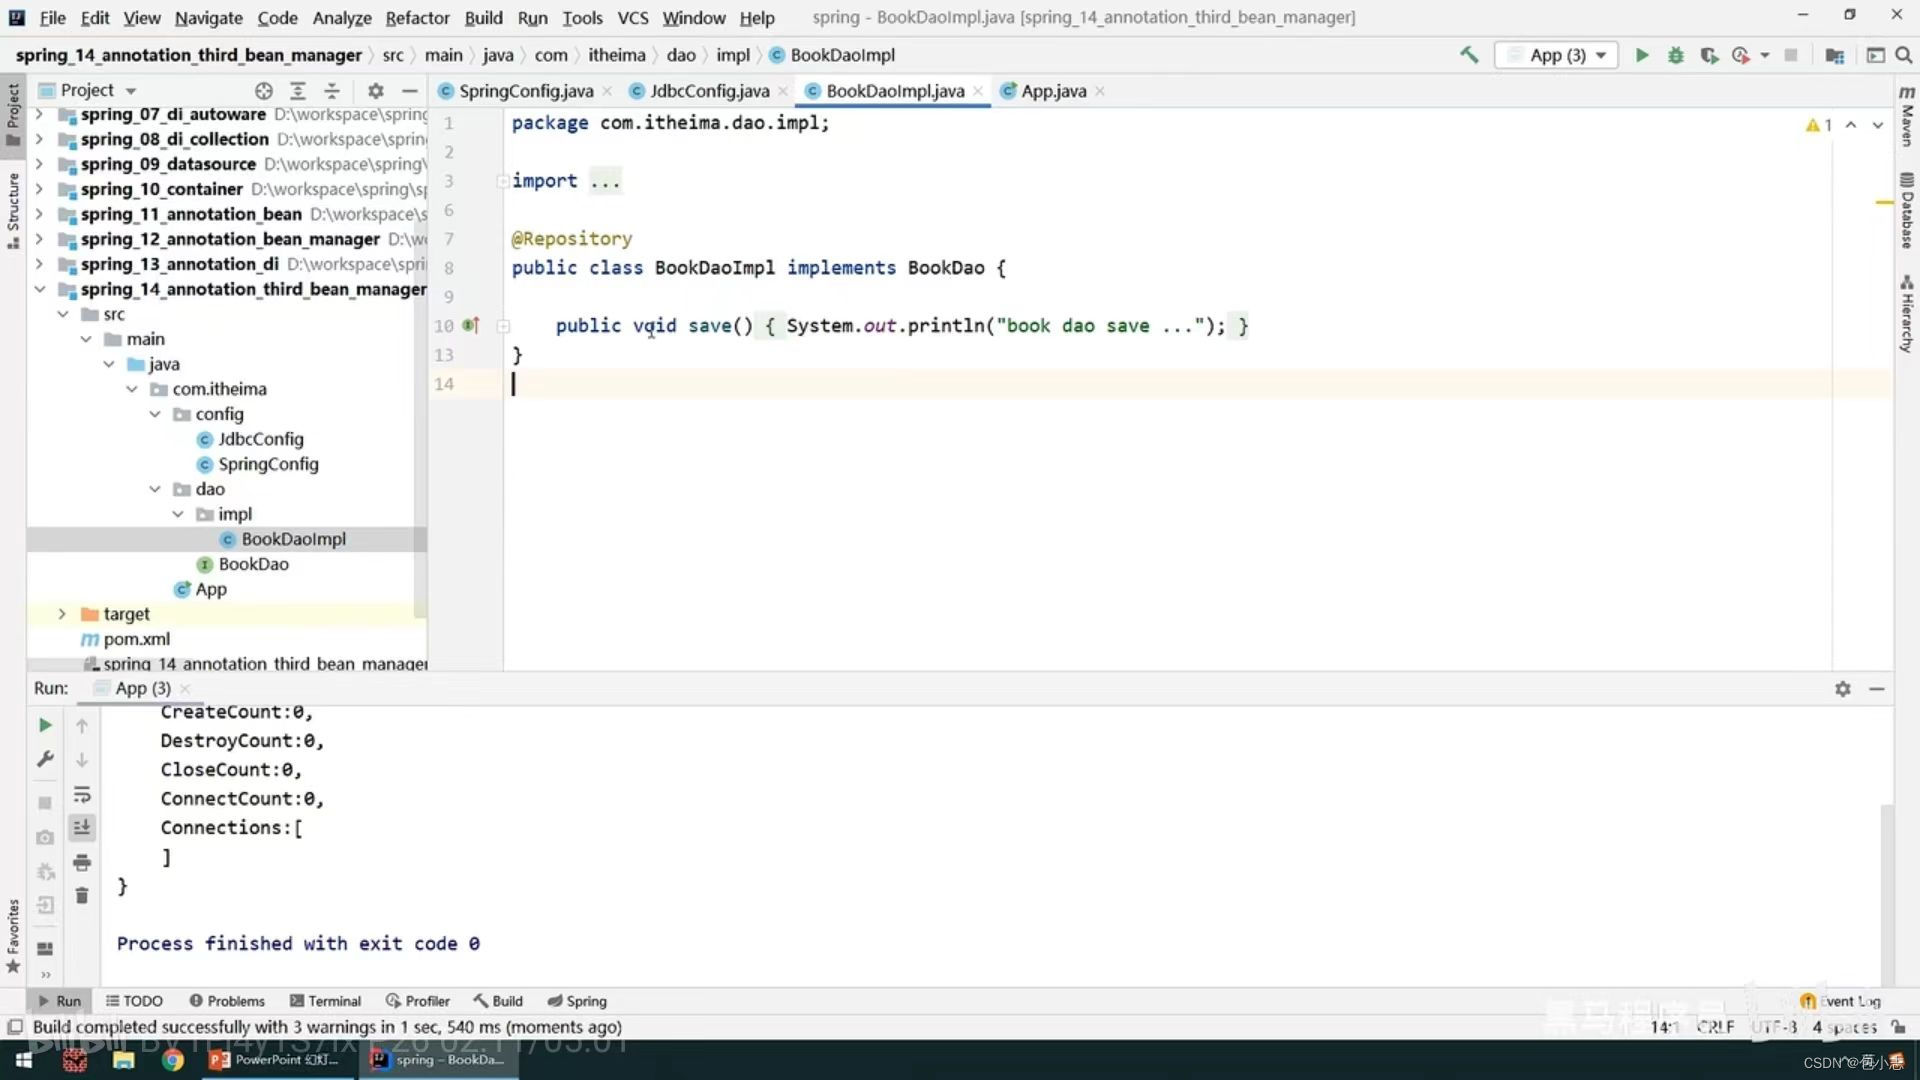The height and width of the screenshot is (1080, 1920).
Task: Collapse spring_14_annotation_third_bean_manager module
Action: click(x=39, y=289)
